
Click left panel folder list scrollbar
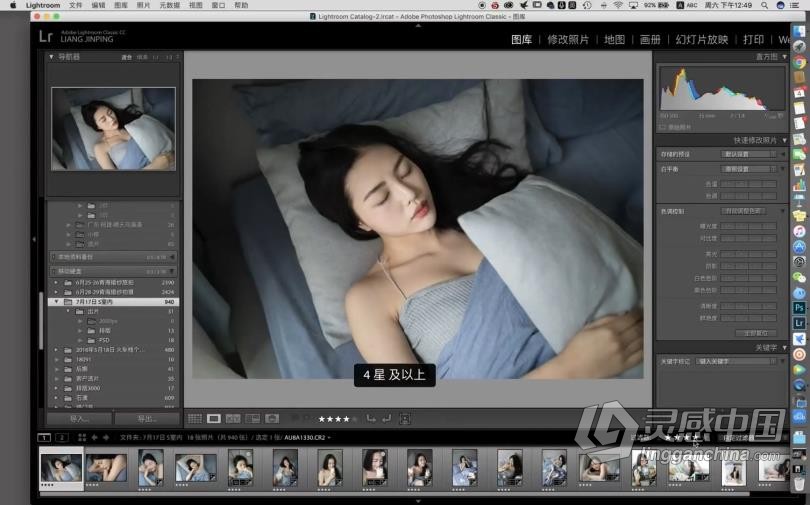click(41, 320)
